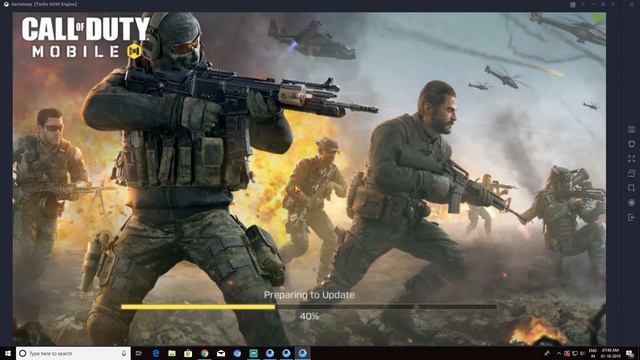Open the volume icon in system tray
The width and height of the screenshot is (640, 360).
[582, 353]
